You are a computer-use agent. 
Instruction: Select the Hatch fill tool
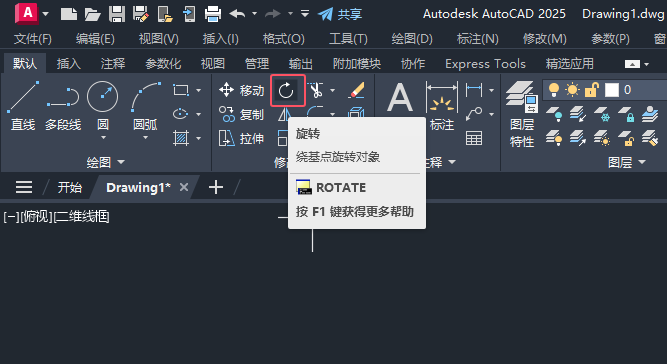181,138
